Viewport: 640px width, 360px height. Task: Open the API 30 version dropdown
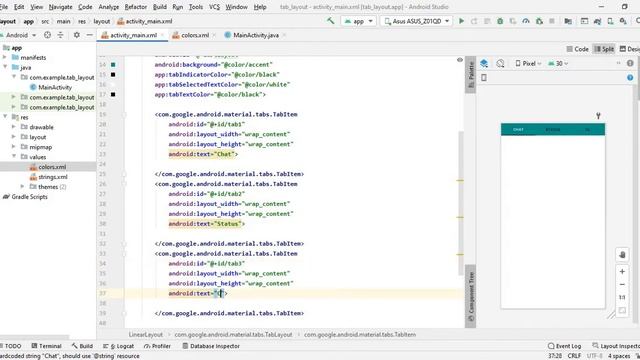tap(558, 63)
